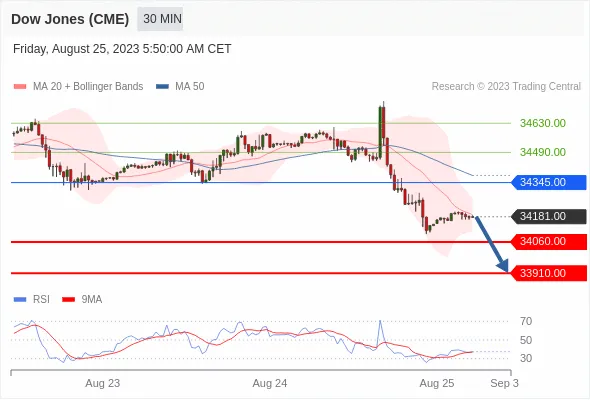Click the 30 MIN timeframe badge
The width and height of the screenshot is (590, 400).
[x=160, y=19]
